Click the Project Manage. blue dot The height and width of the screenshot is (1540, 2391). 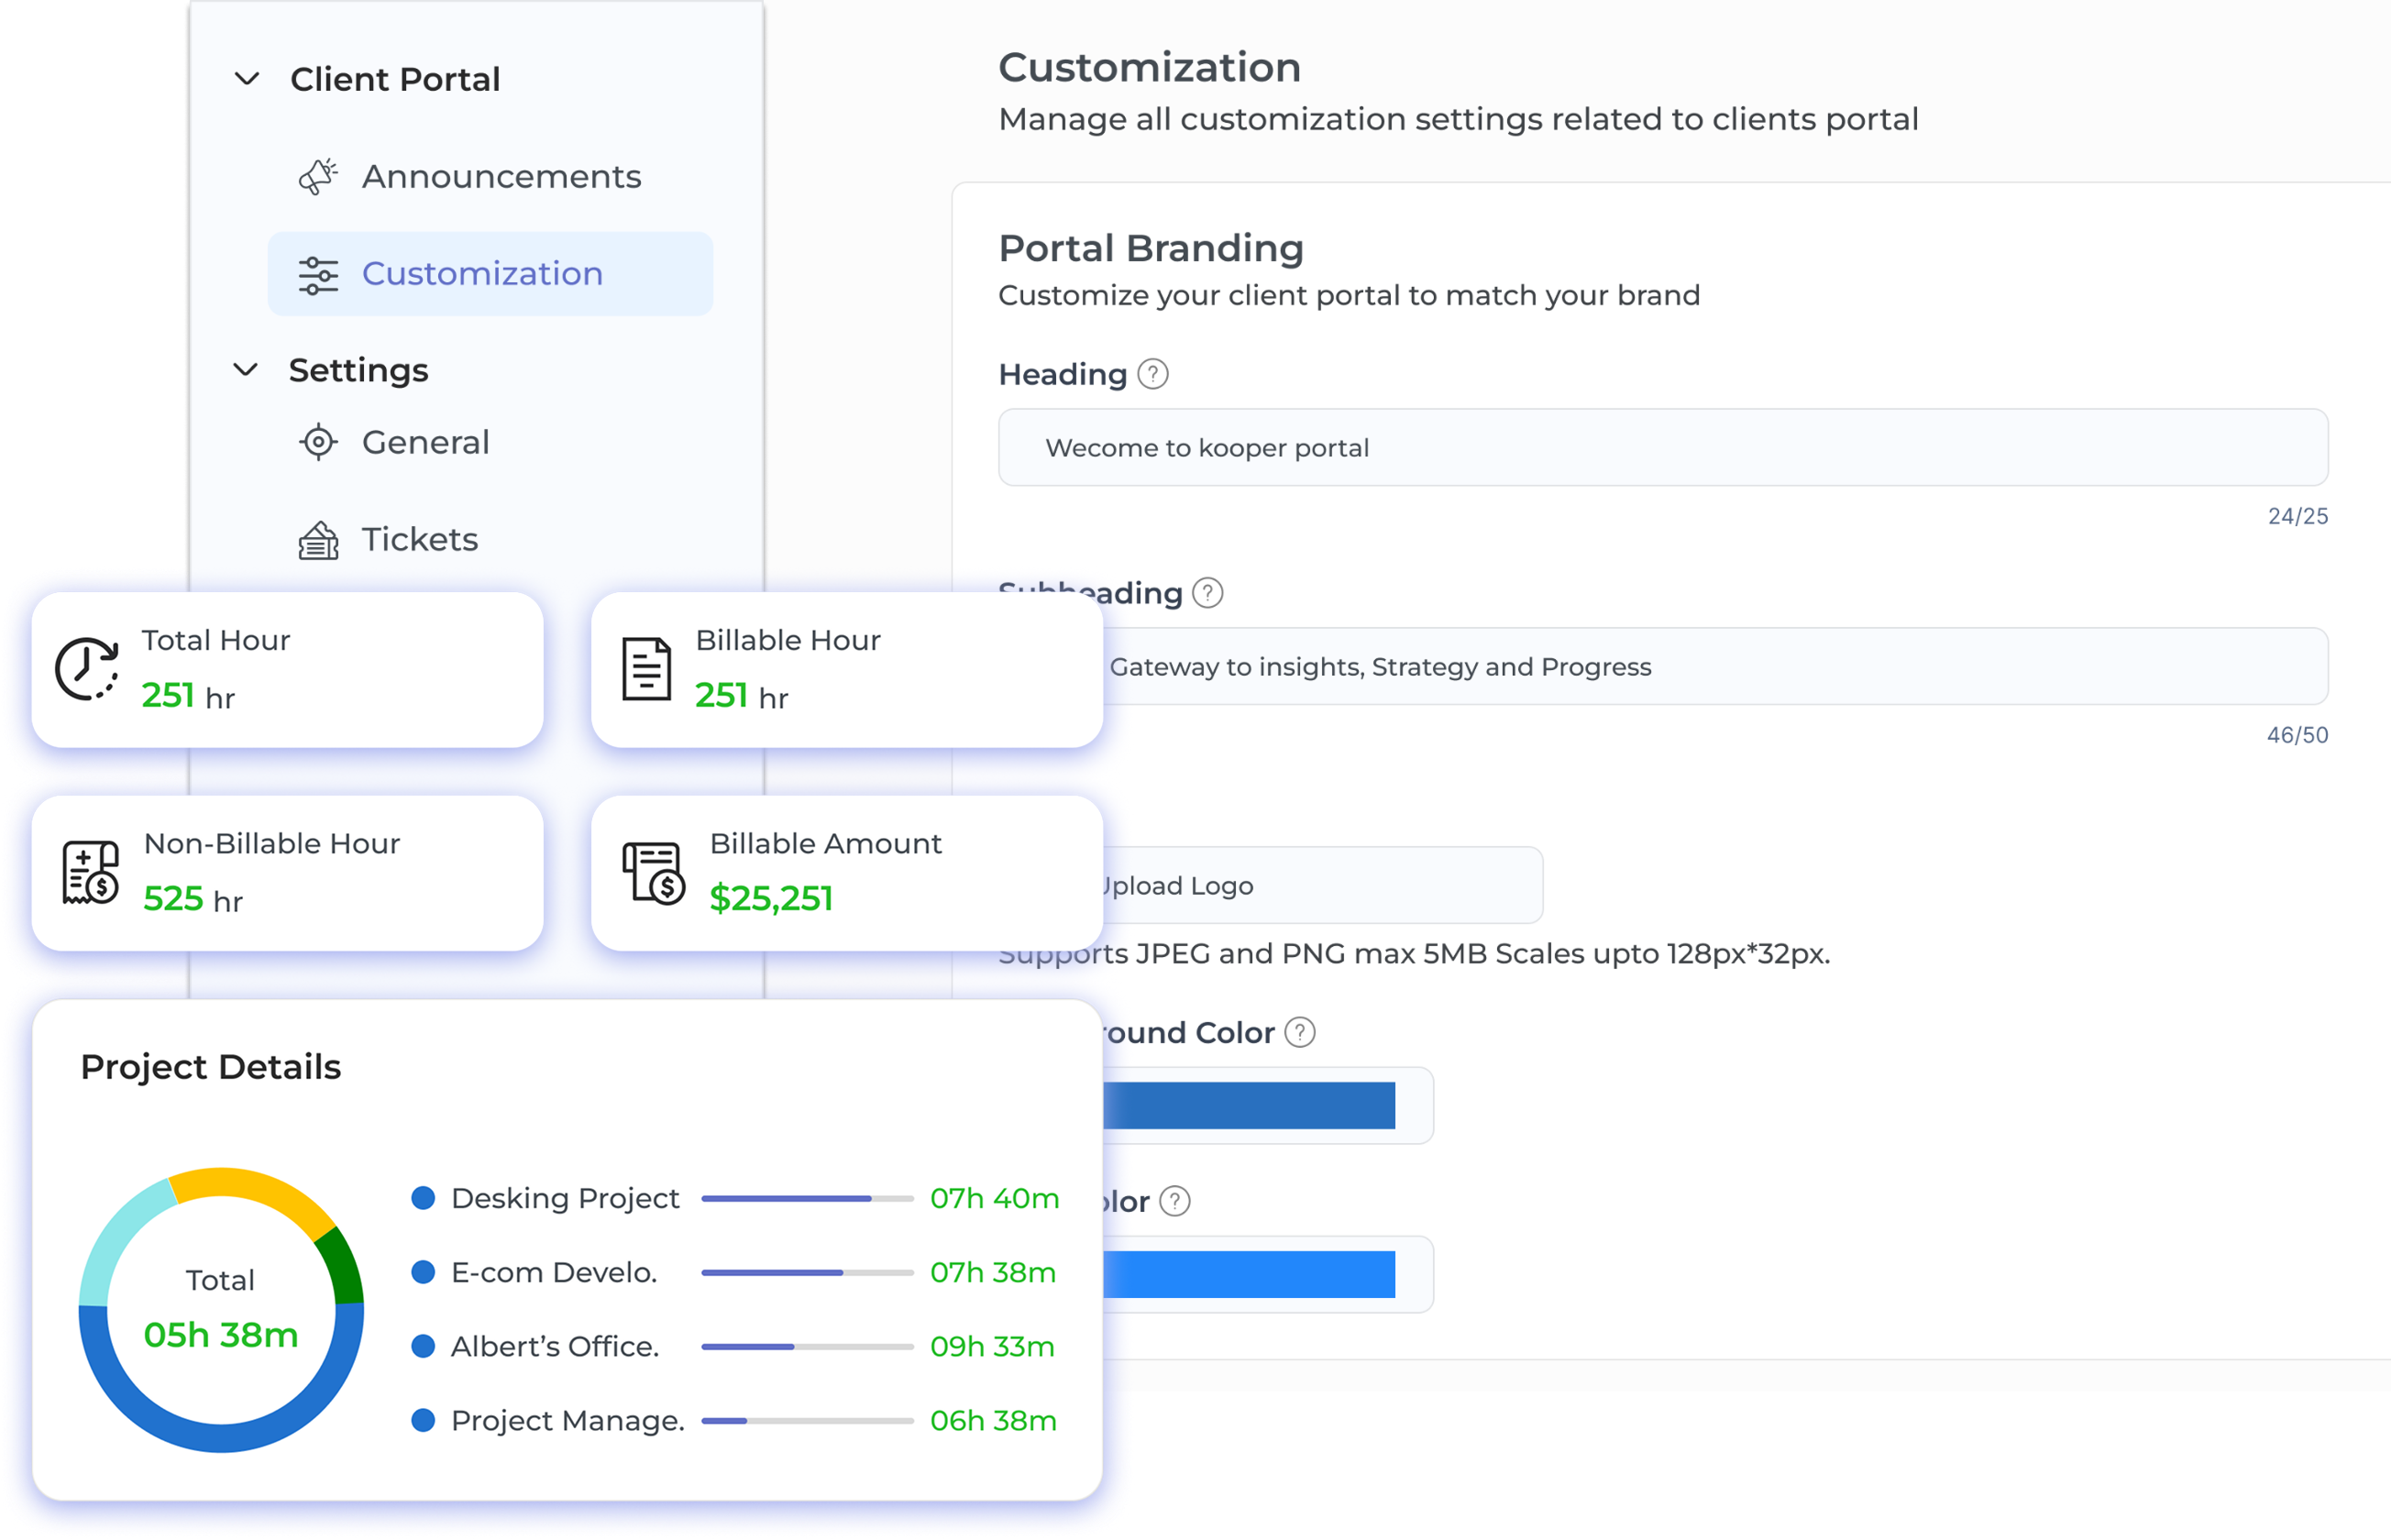(423, 1420)
